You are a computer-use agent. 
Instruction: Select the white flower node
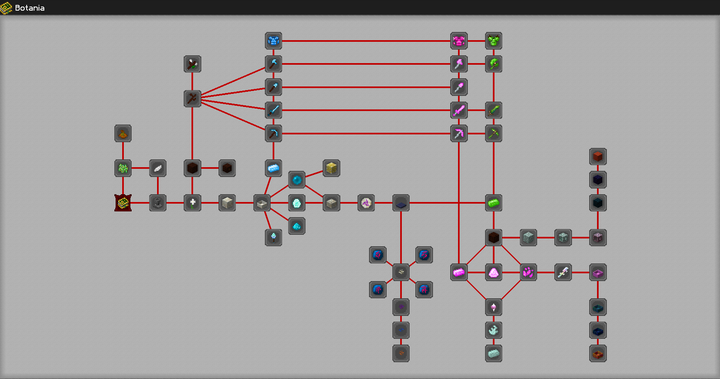192,203
